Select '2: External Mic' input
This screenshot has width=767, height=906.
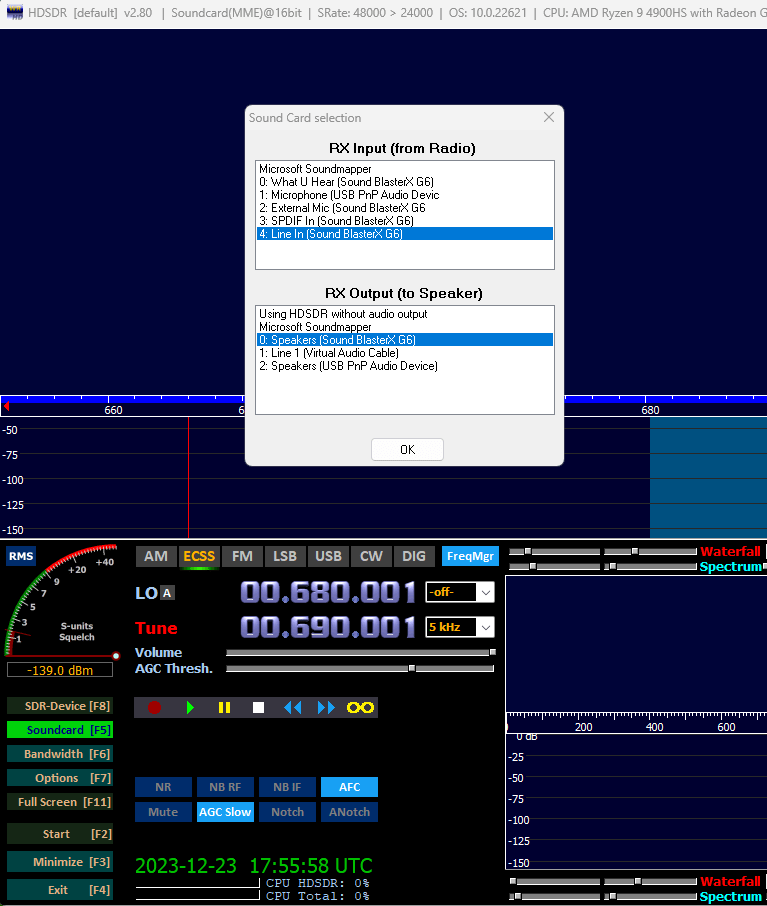point(405,208)
